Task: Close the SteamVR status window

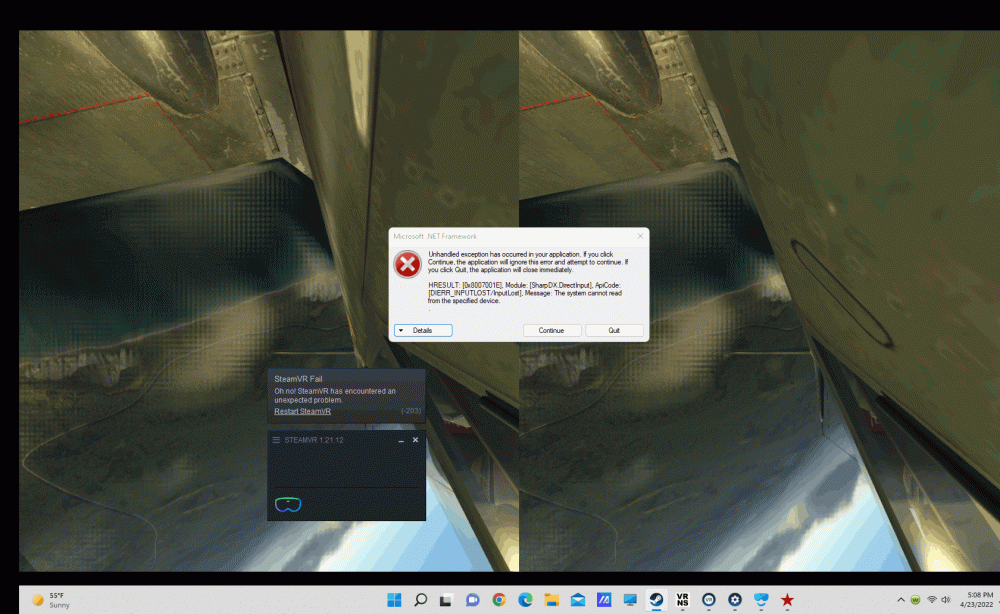Action: pyautogui.click(x=416, y=439)
